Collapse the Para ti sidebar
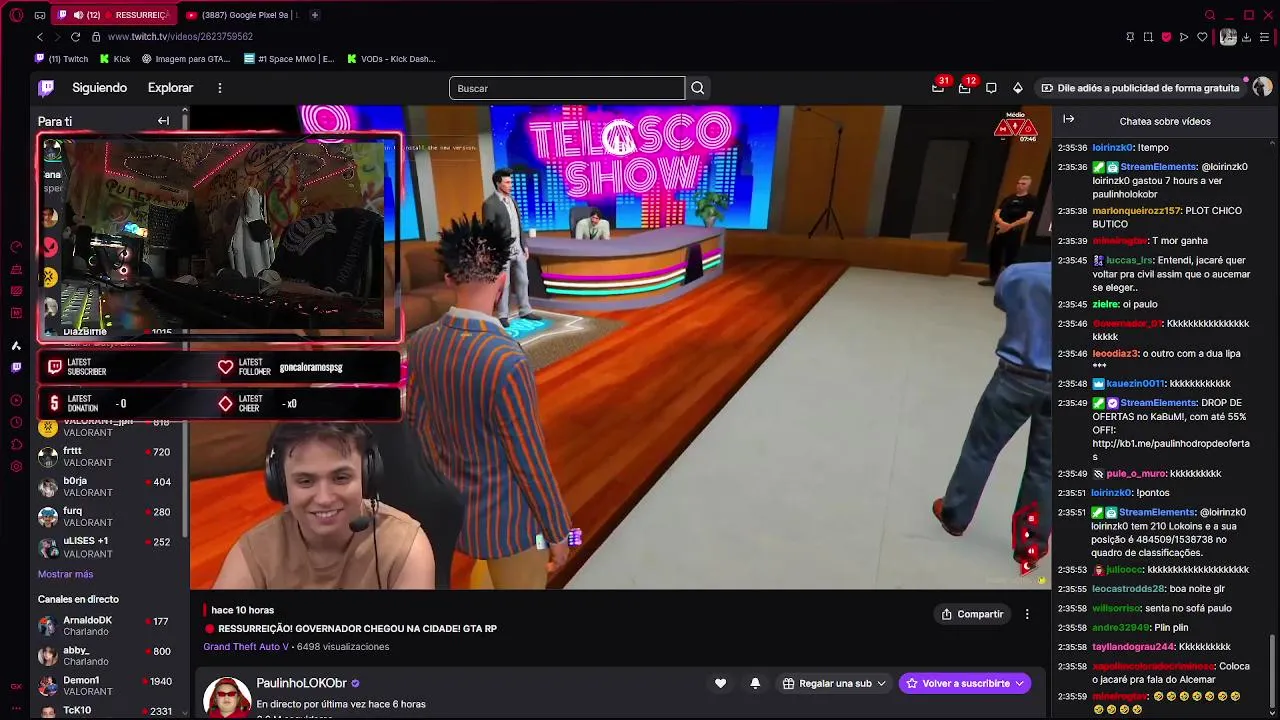1280x720 pixels. 163,121
